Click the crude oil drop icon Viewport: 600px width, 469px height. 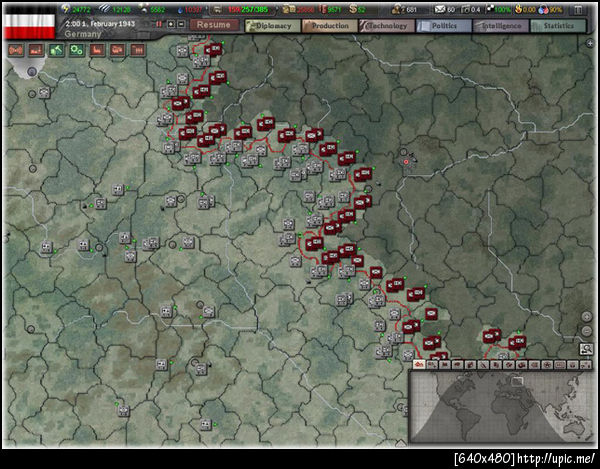coord(181,10)
